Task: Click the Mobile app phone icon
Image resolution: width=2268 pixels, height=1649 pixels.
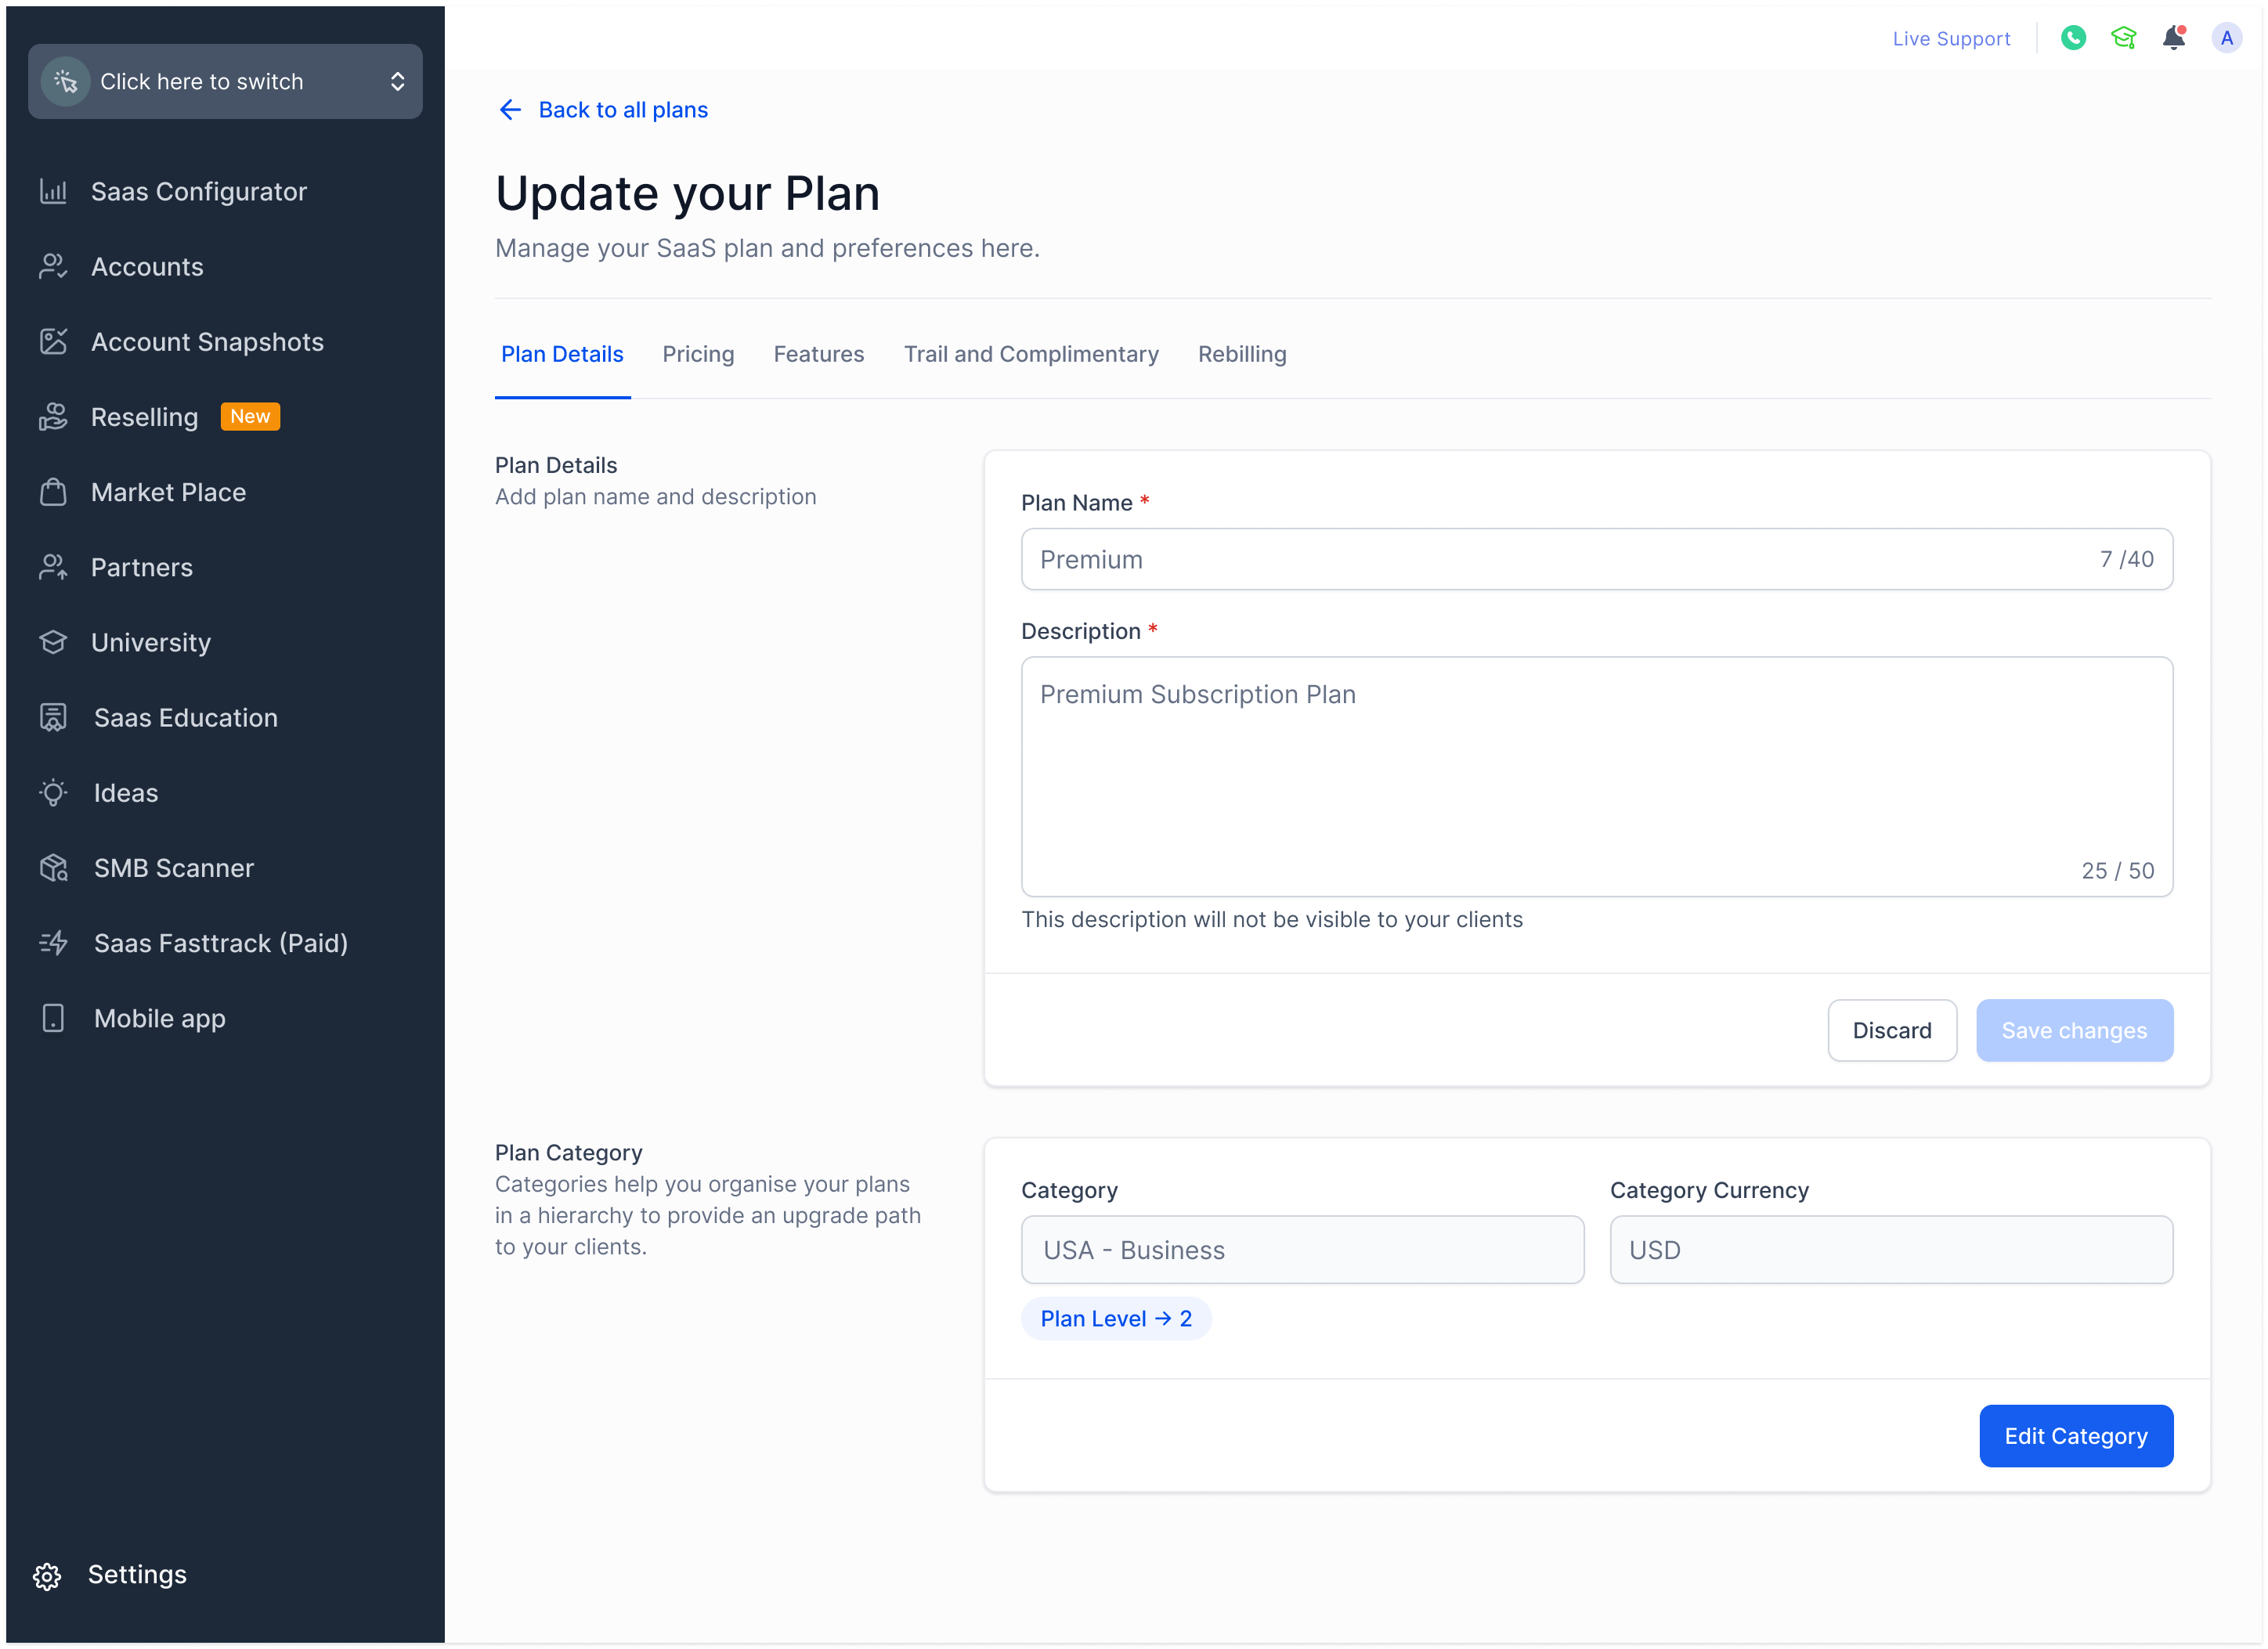Action: [x=53, y=1018]
